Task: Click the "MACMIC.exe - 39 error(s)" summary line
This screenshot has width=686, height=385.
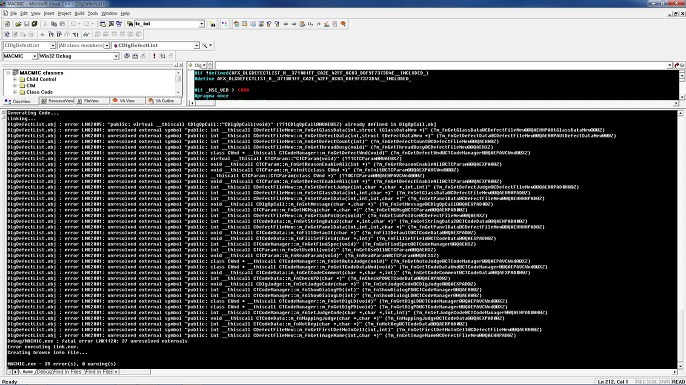Action: pos(62,364)
